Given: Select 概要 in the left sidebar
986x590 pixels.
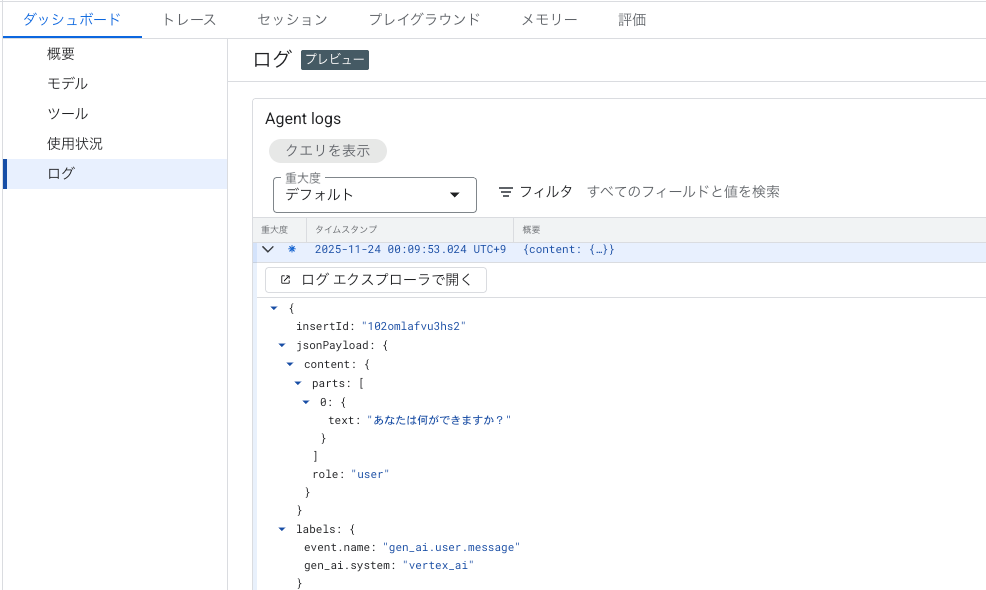Looking at the screenshot, I should [x=61, y=54].
